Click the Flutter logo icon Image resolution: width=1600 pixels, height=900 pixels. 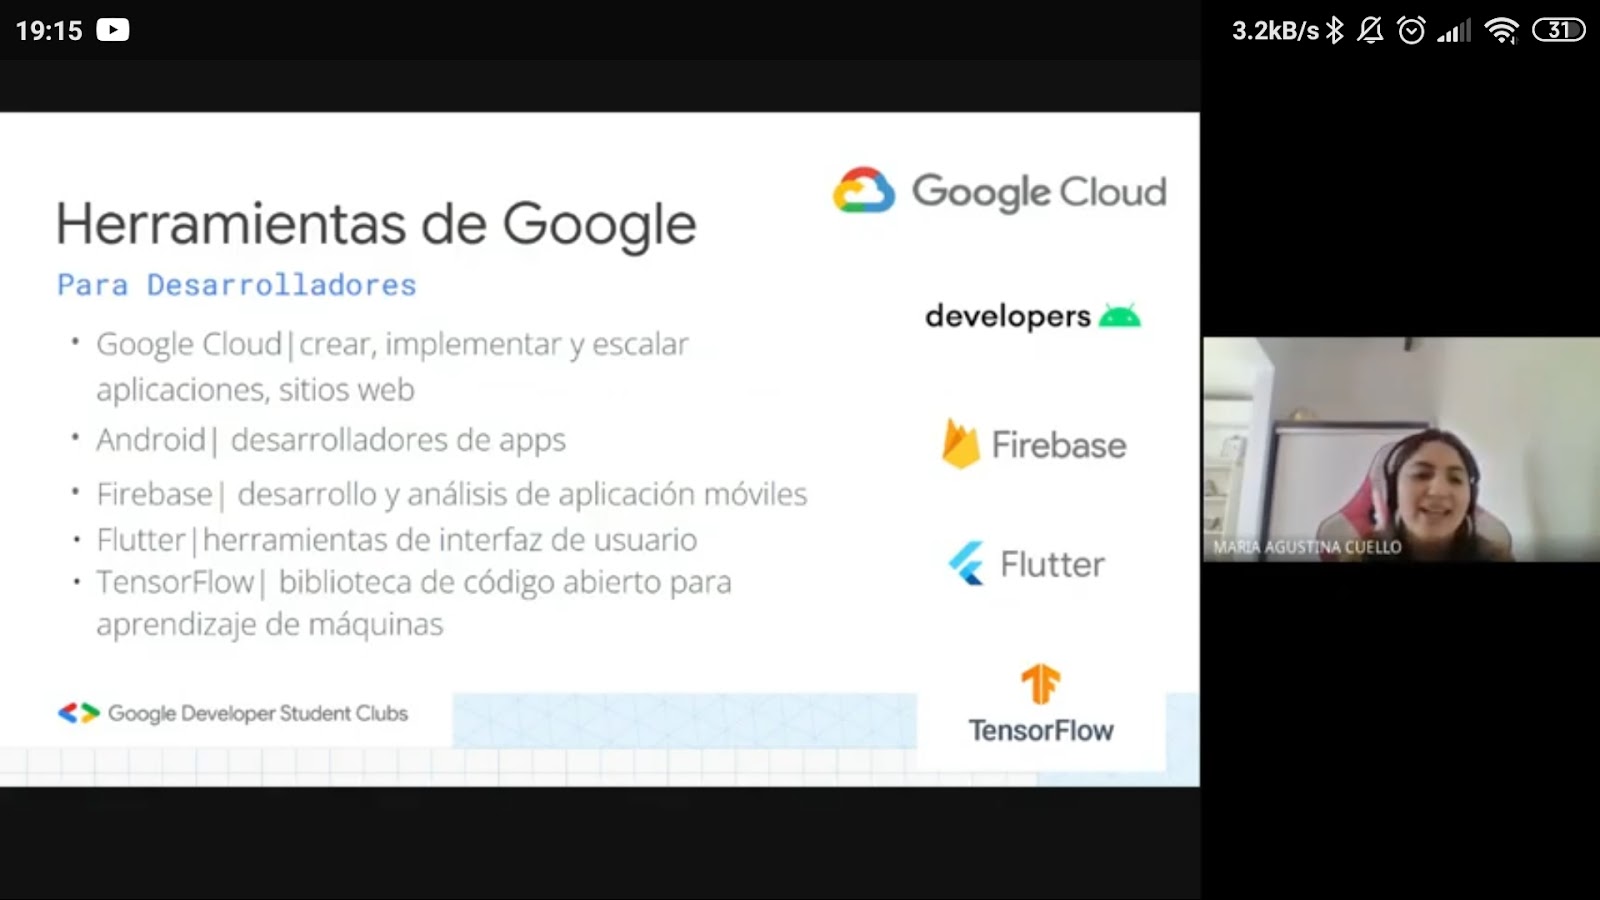click(x=966, y=563)
